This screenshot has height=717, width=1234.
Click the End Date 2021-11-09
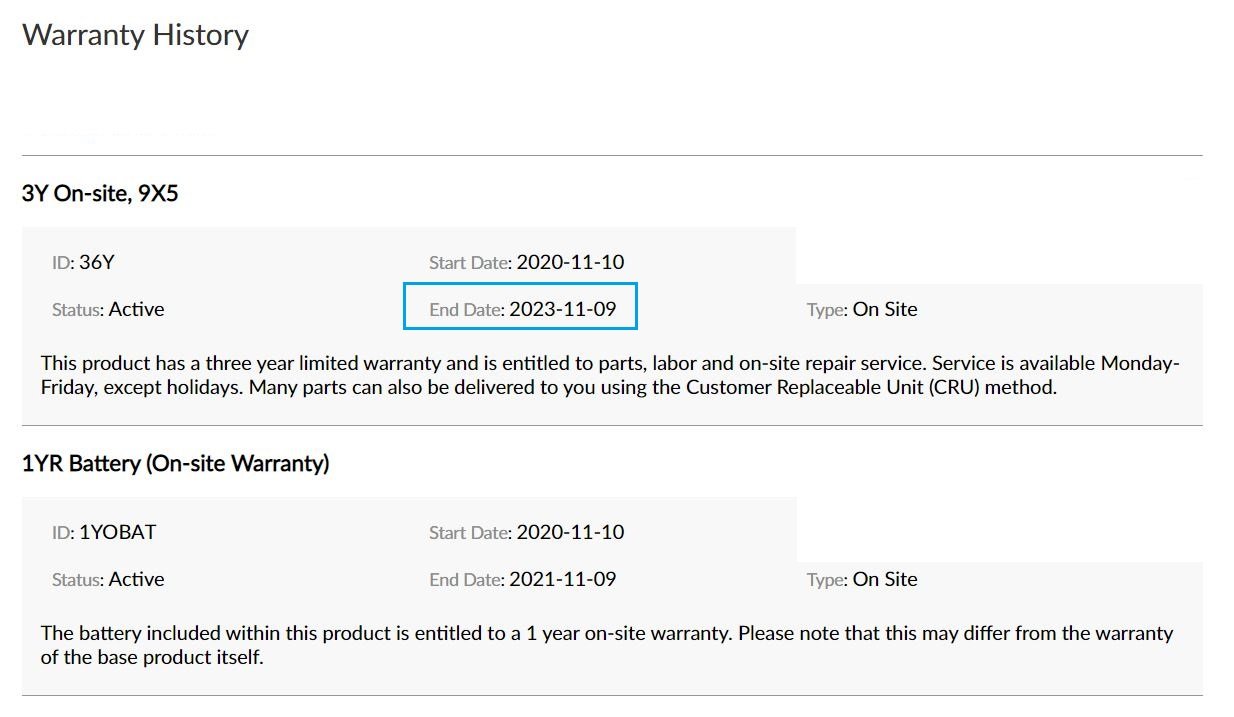[562, 579]
